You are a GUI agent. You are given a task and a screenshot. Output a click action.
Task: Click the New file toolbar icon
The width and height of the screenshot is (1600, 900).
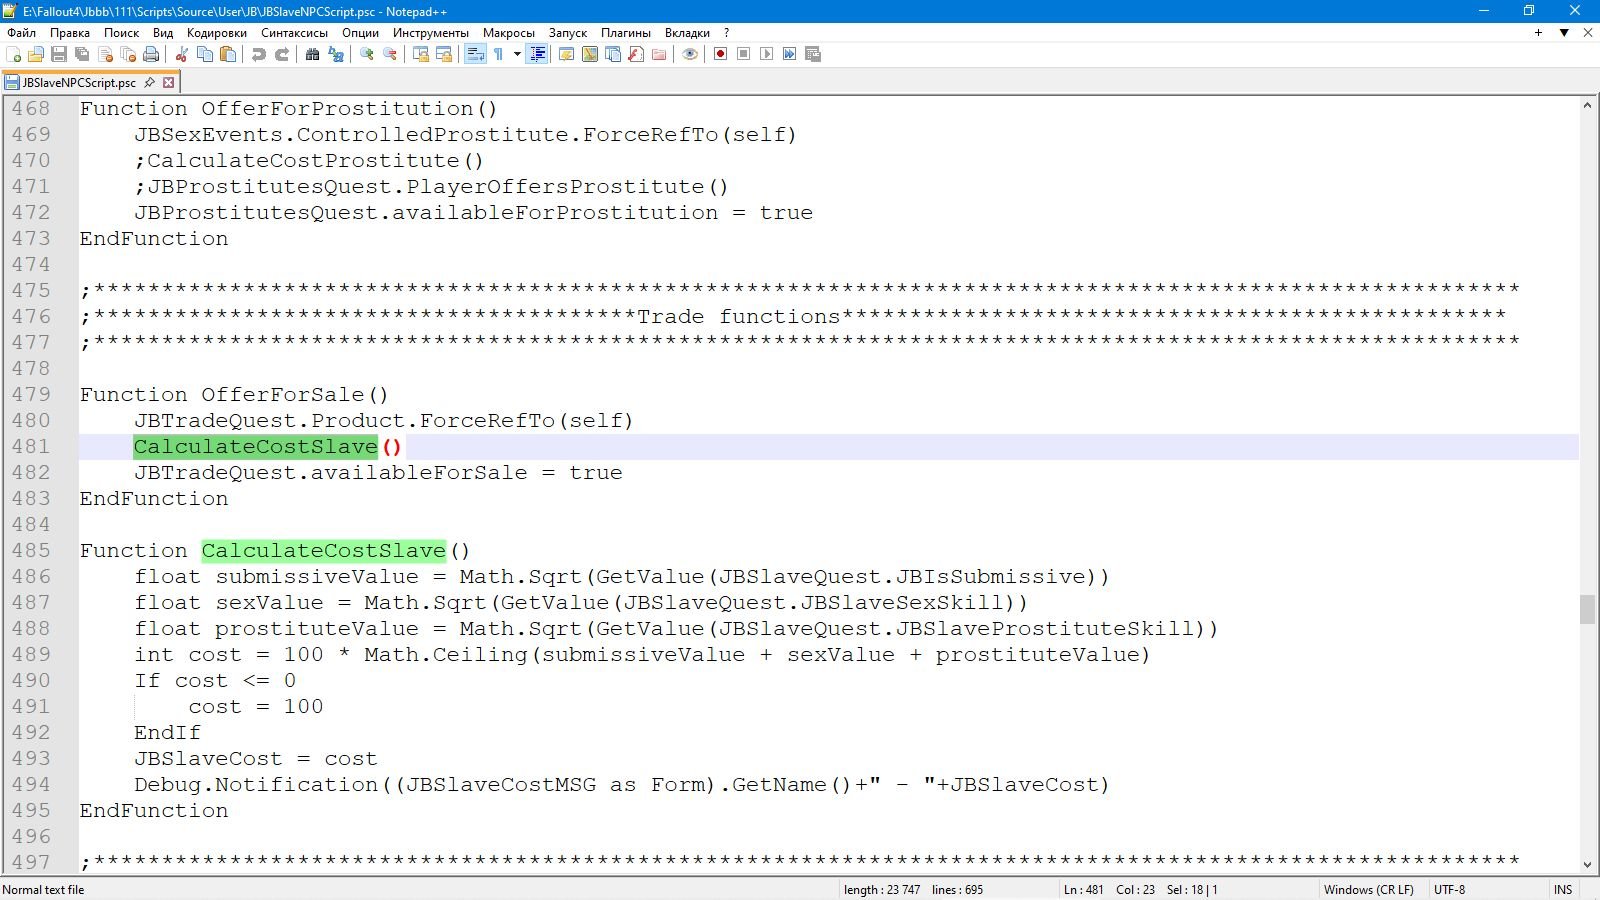coord(13,54)
